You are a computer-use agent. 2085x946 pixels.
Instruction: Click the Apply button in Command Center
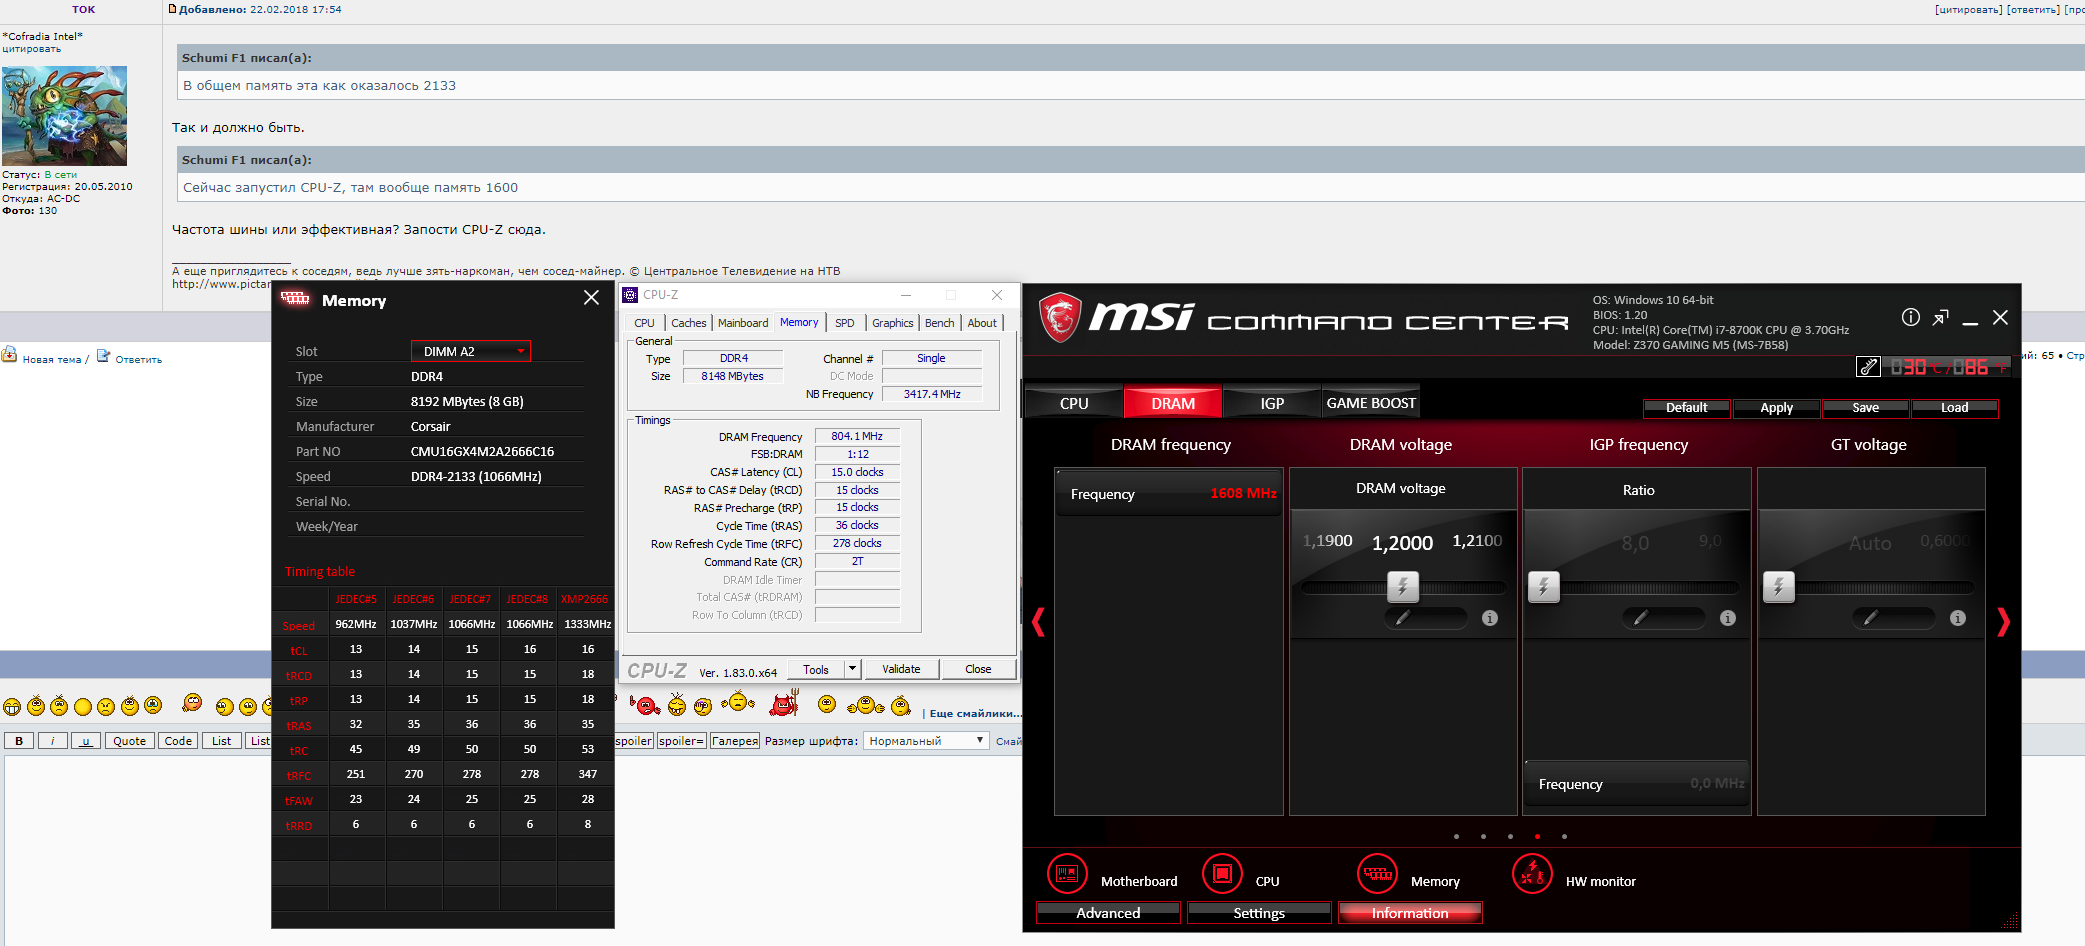click(1776, 408)
